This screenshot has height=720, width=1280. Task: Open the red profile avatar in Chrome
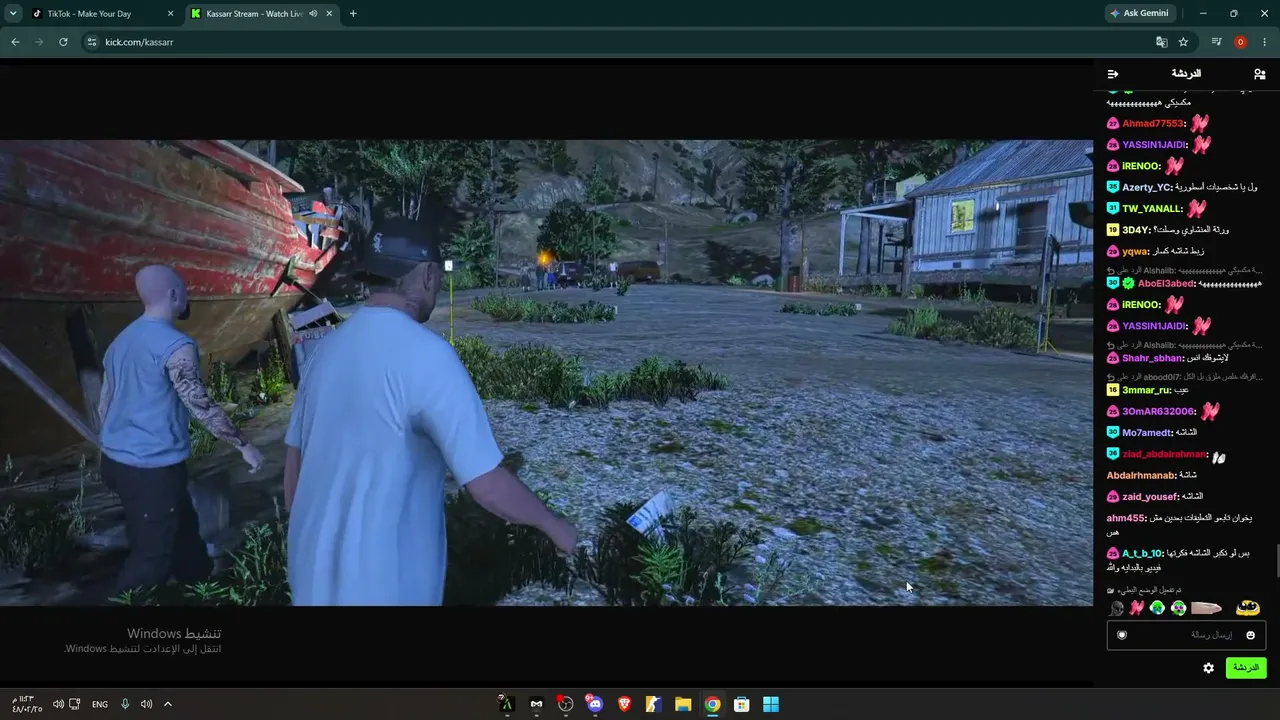[1240, 42]
